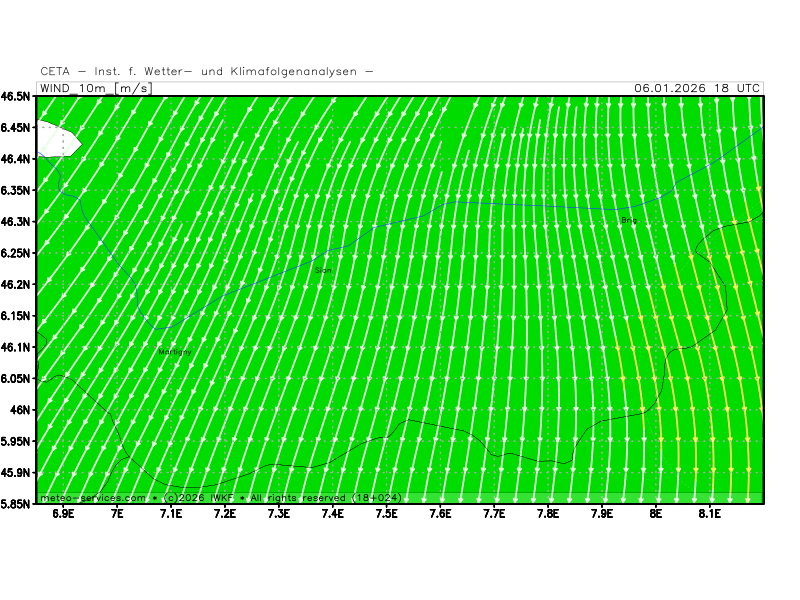
Task: Click the Brig city label
Action: [628, 220]
